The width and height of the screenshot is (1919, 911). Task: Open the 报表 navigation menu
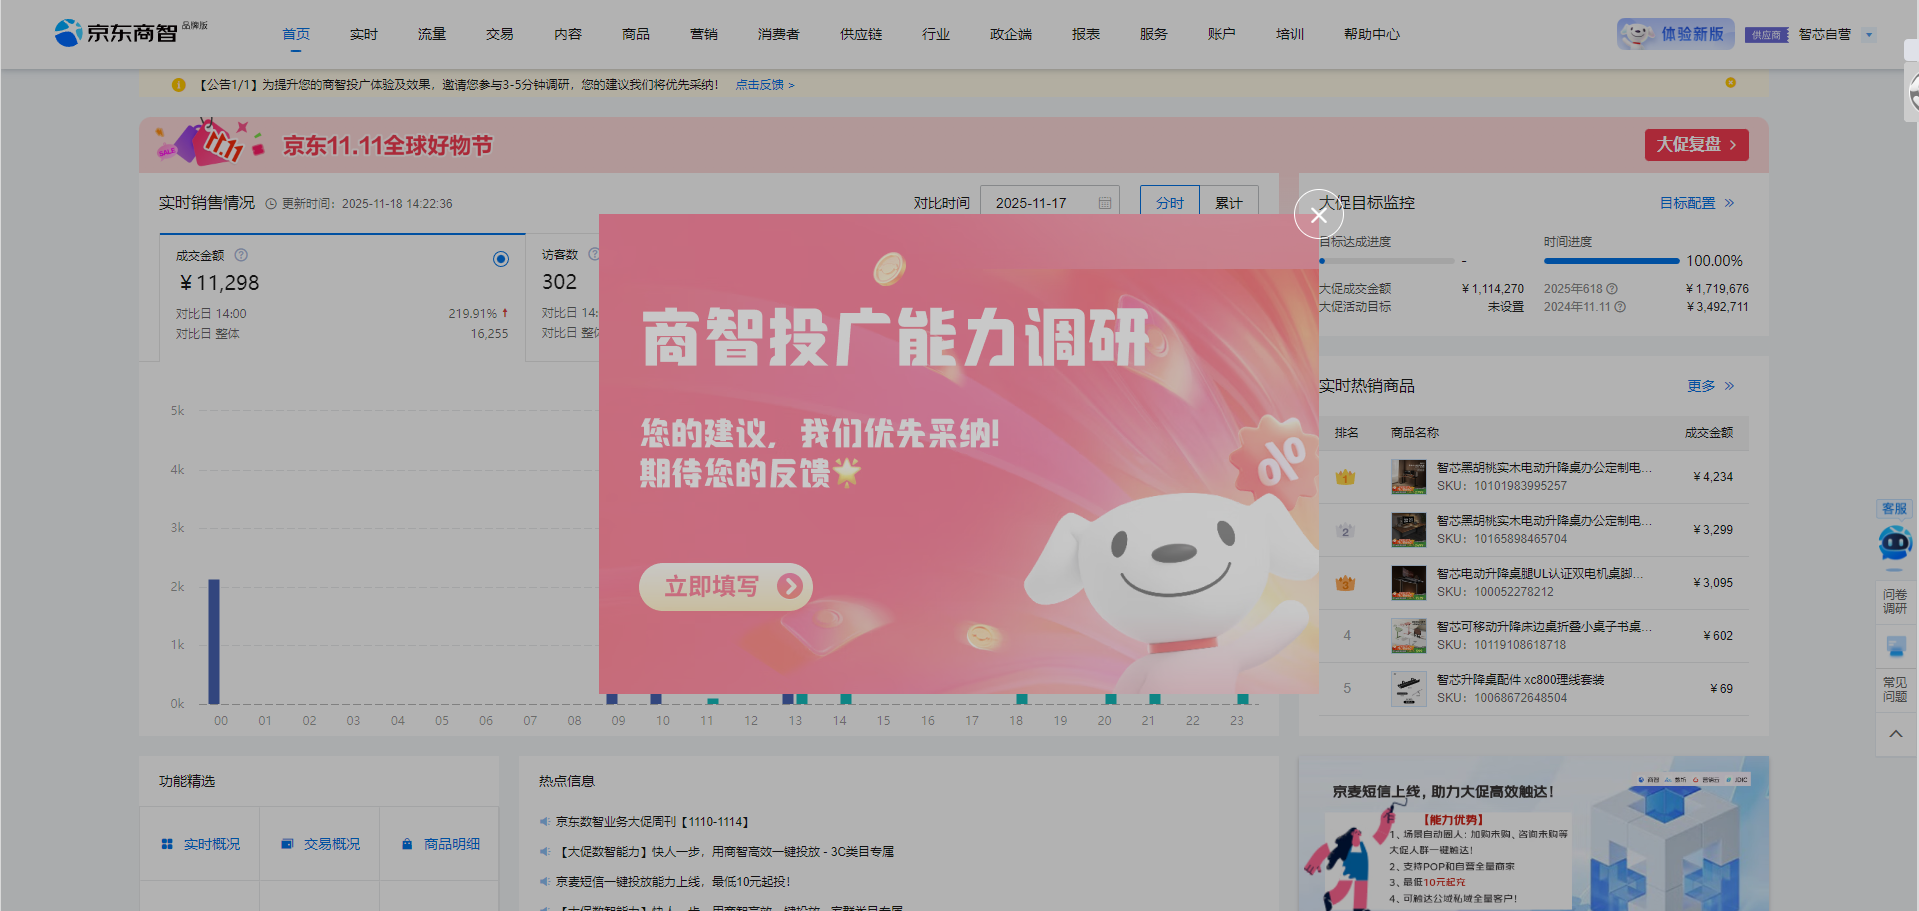coord(1086,34)
